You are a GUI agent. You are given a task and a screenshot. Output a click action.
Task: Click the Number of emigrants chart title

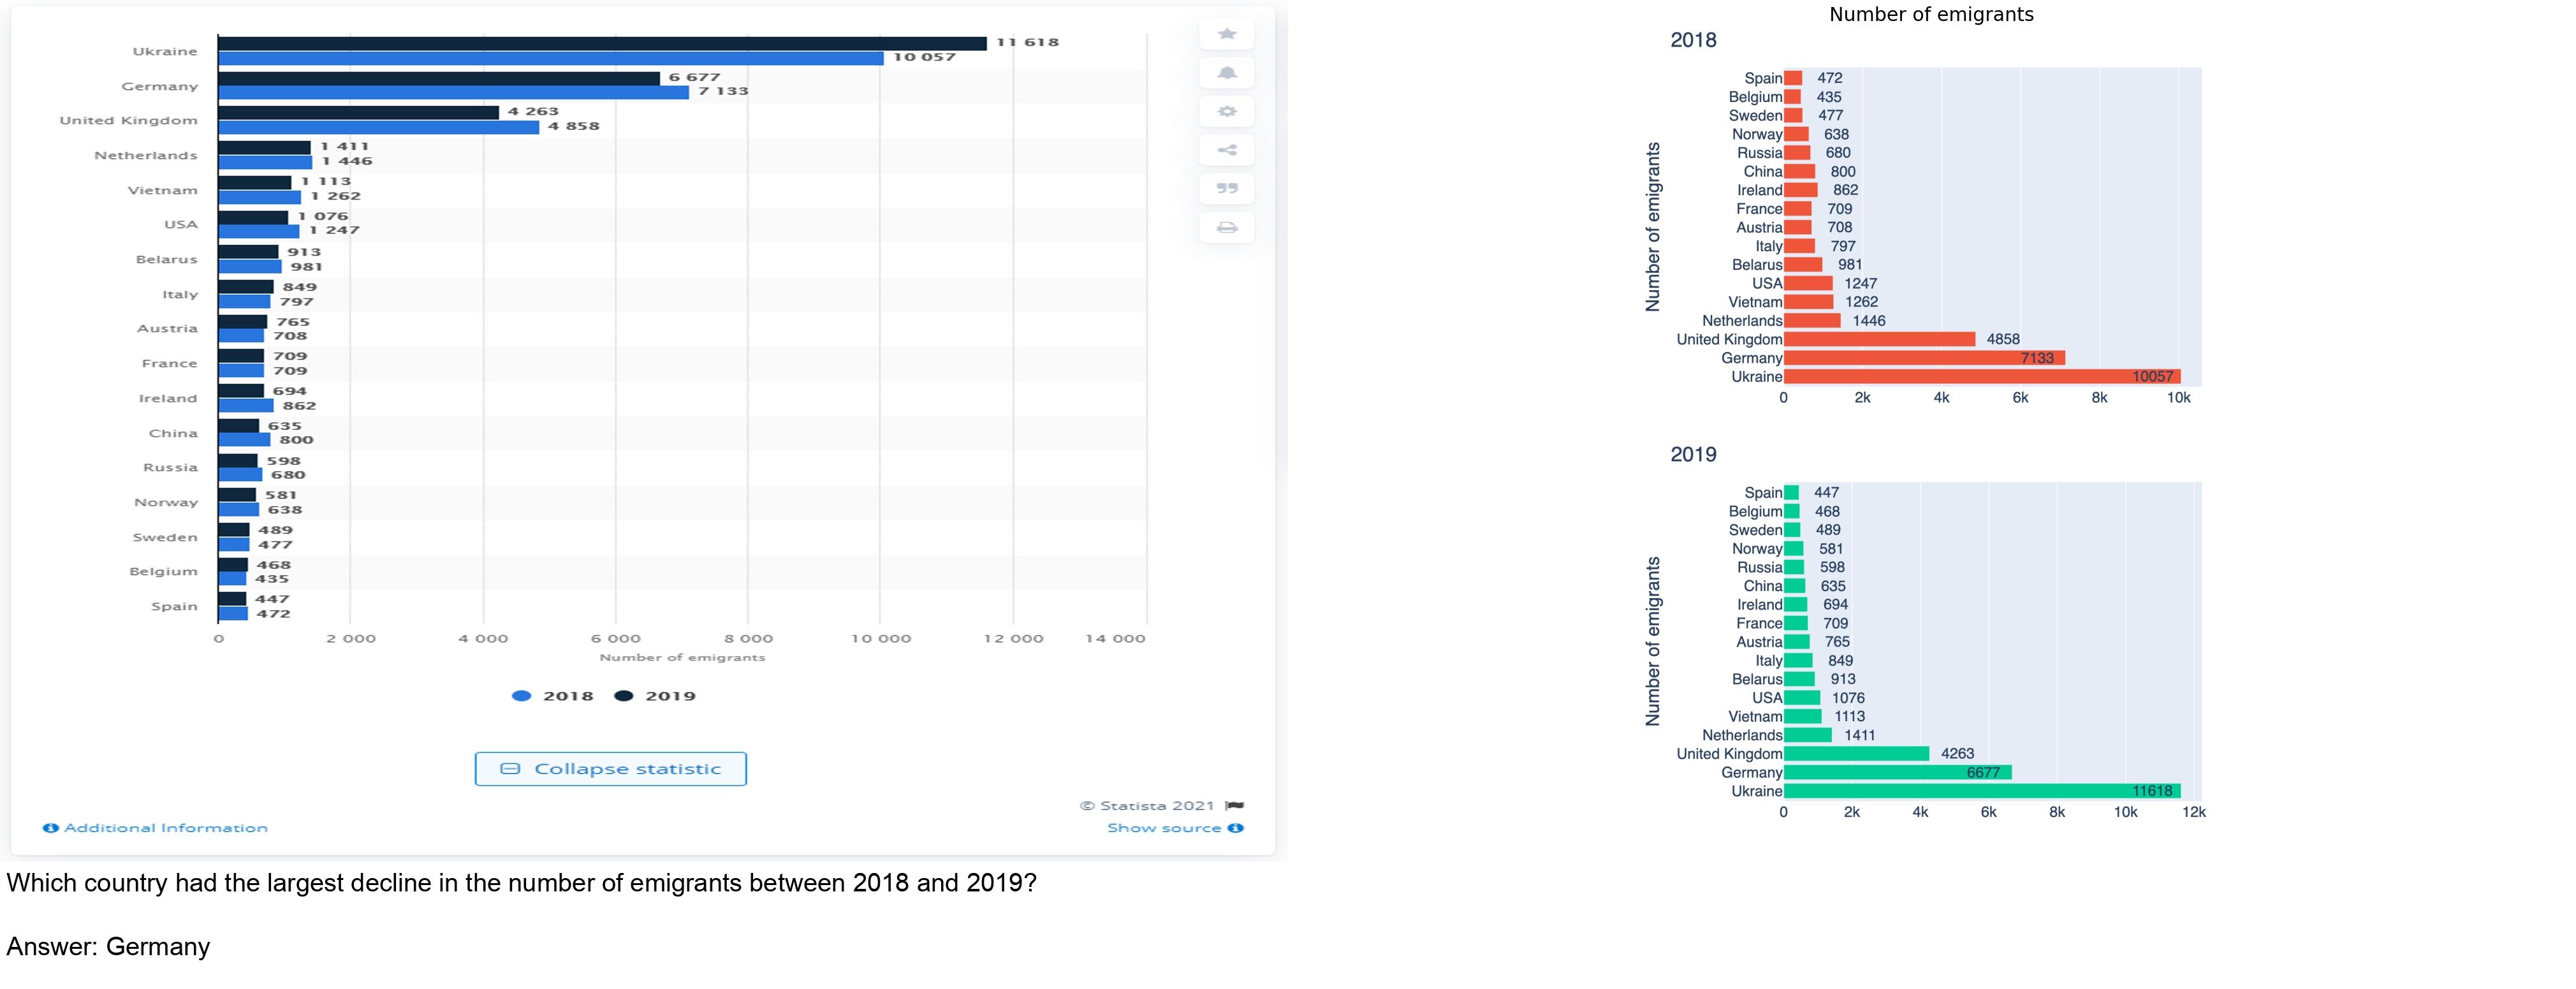[x=1931, y=15]
